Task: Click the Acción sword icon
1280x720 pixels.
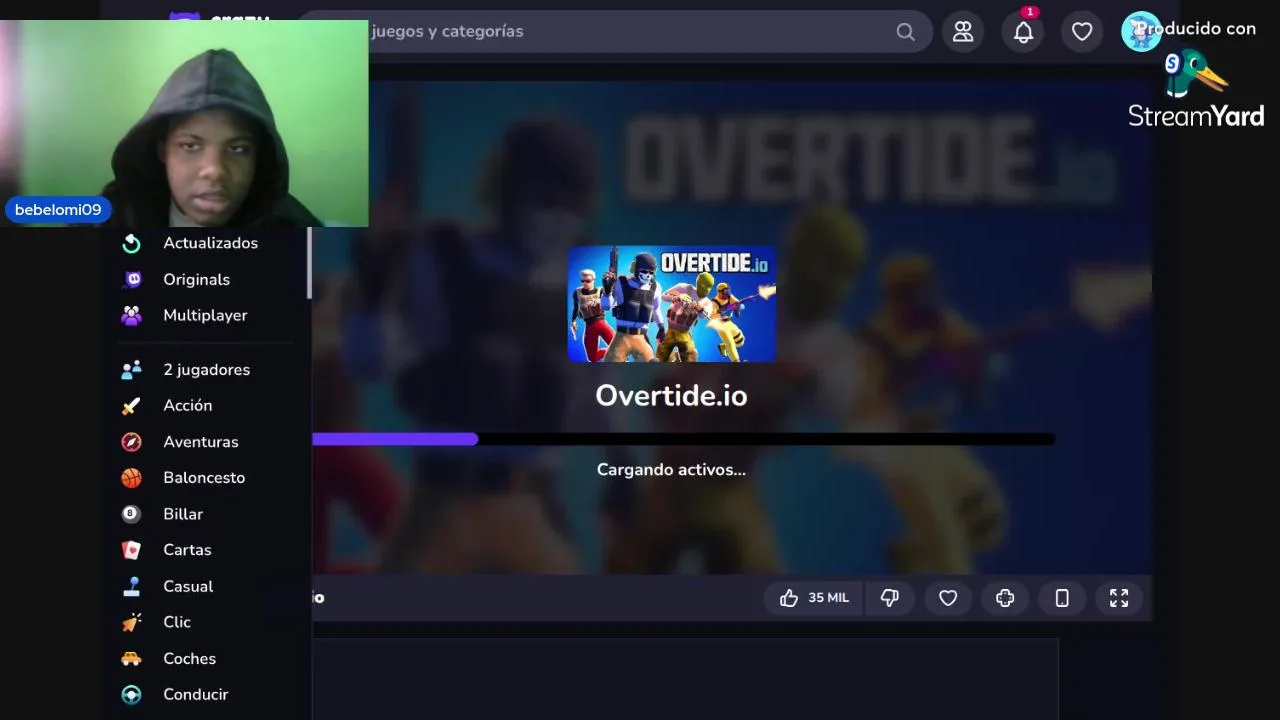Action: coord(131,406)
